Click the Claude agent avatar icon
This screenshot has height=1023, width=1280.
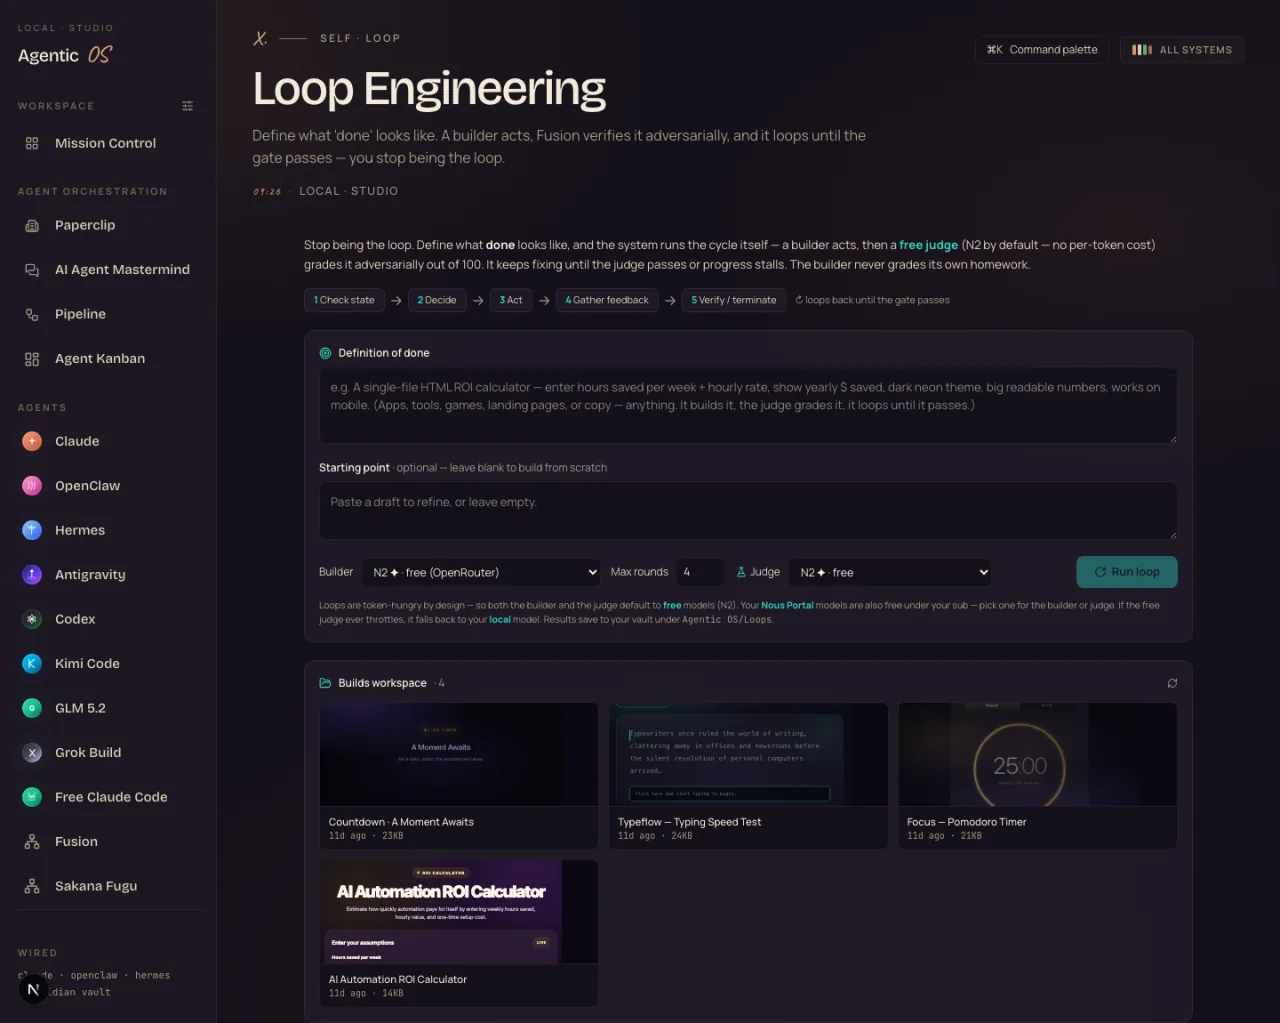(32, 441)
